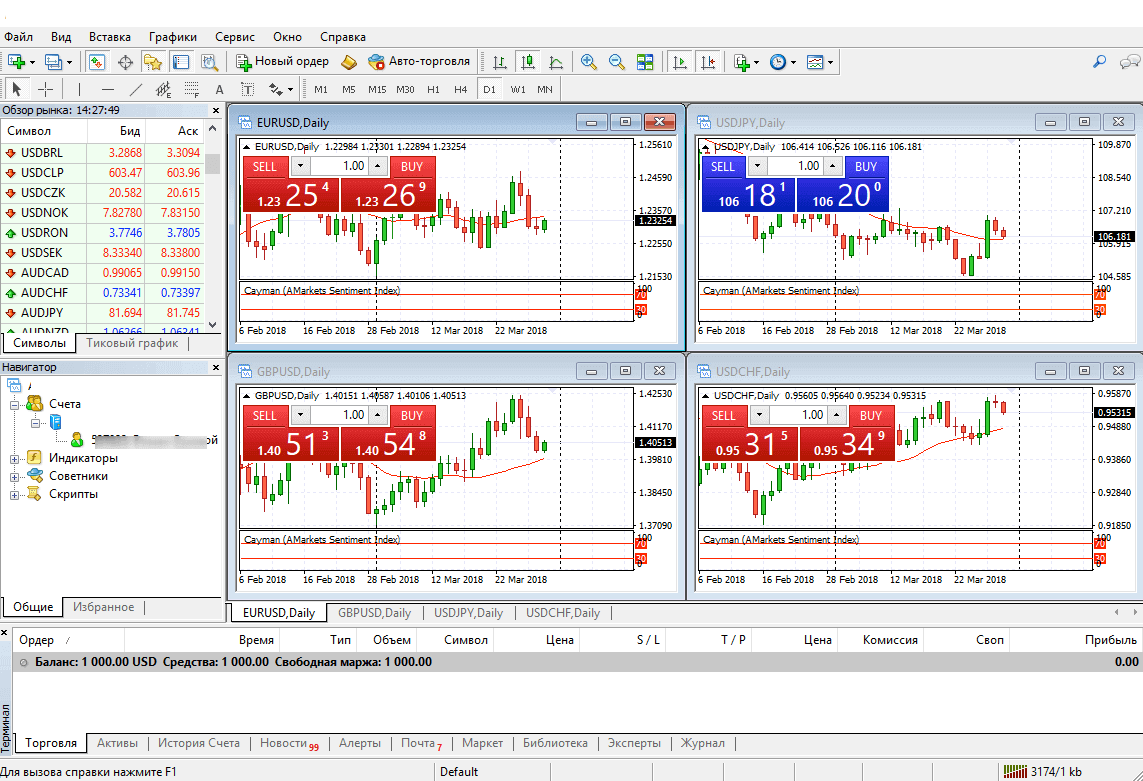
Task: Toggle the chart auto-scroll button
Action: 680,62
